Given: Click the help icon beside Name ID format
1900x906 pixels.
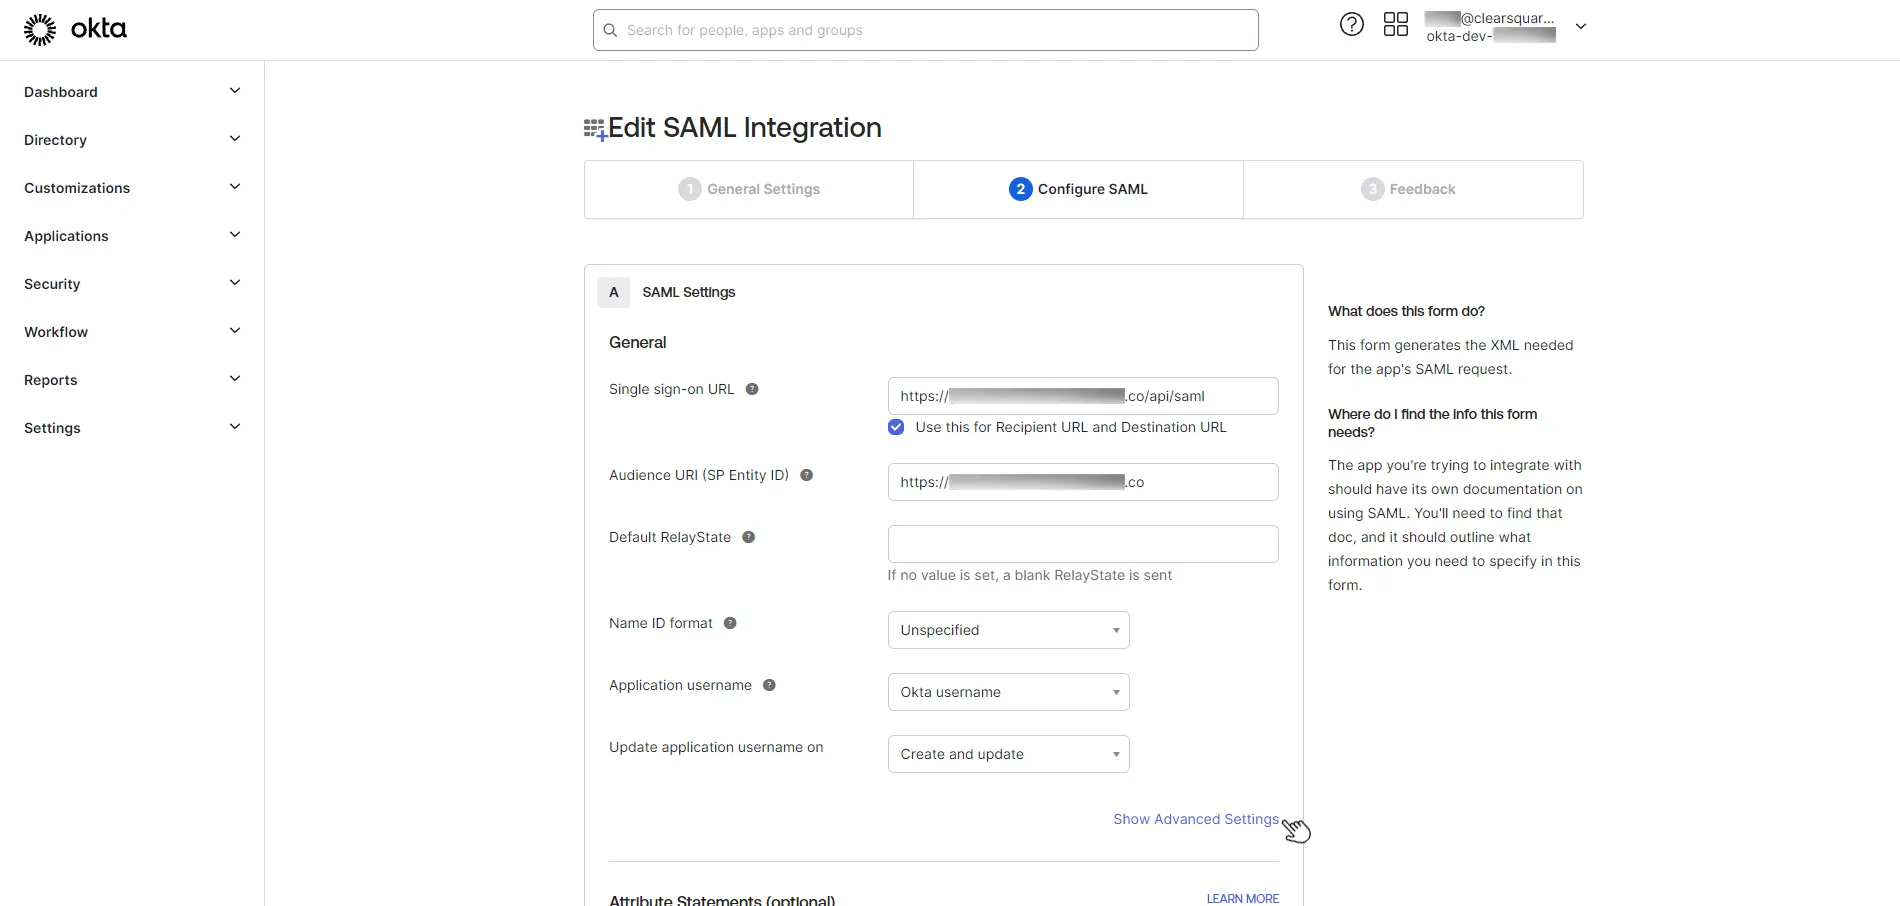Looking at the screenshot, I should pos(730,623).
